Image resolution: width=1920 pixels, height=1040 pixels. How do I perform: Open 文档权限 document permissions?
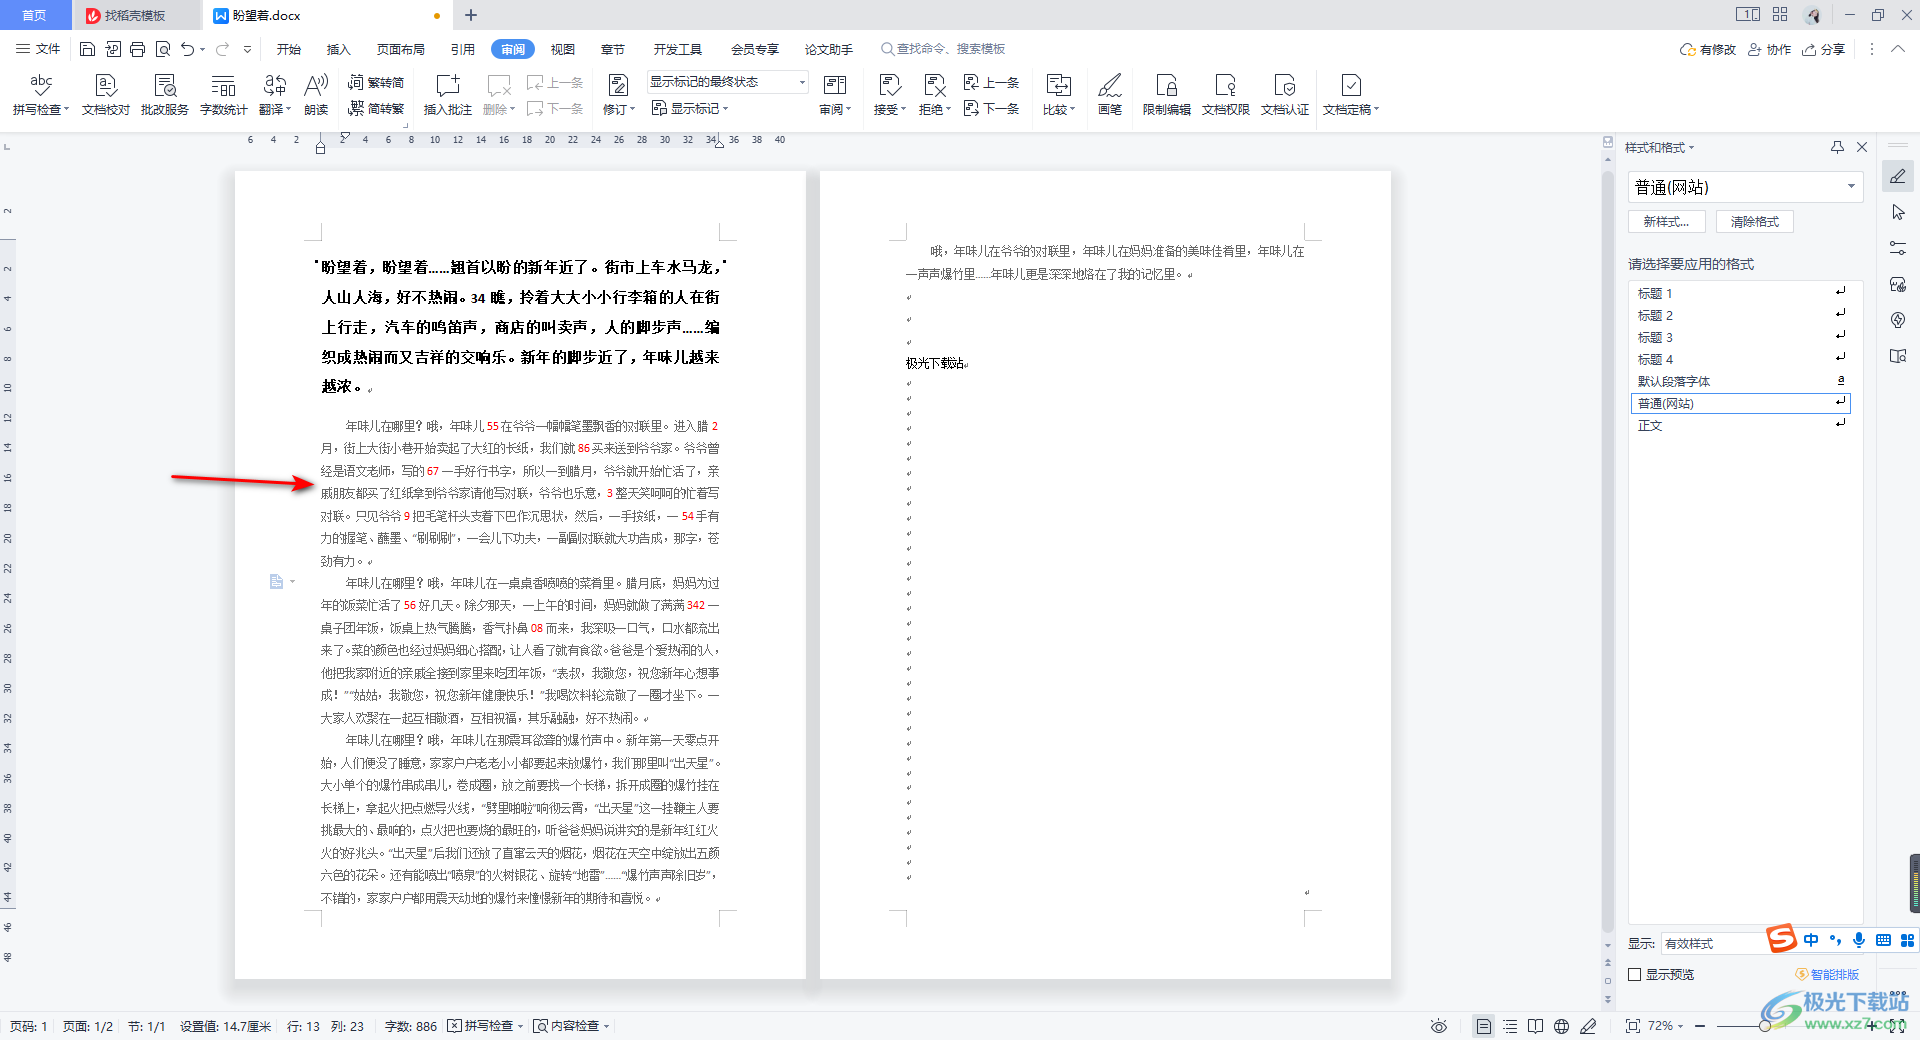1226,95
